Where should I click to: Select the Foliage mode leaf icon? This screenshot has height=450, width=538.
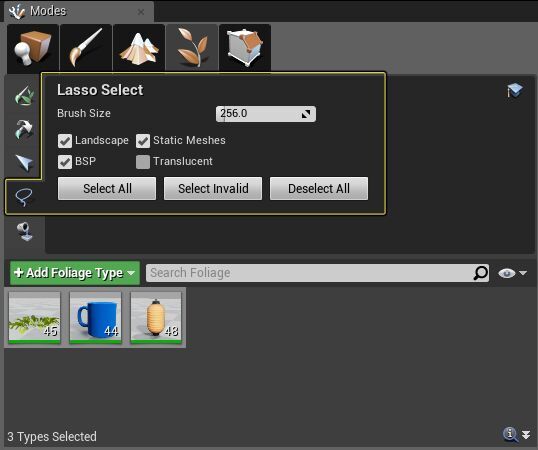tap(192, 48)
